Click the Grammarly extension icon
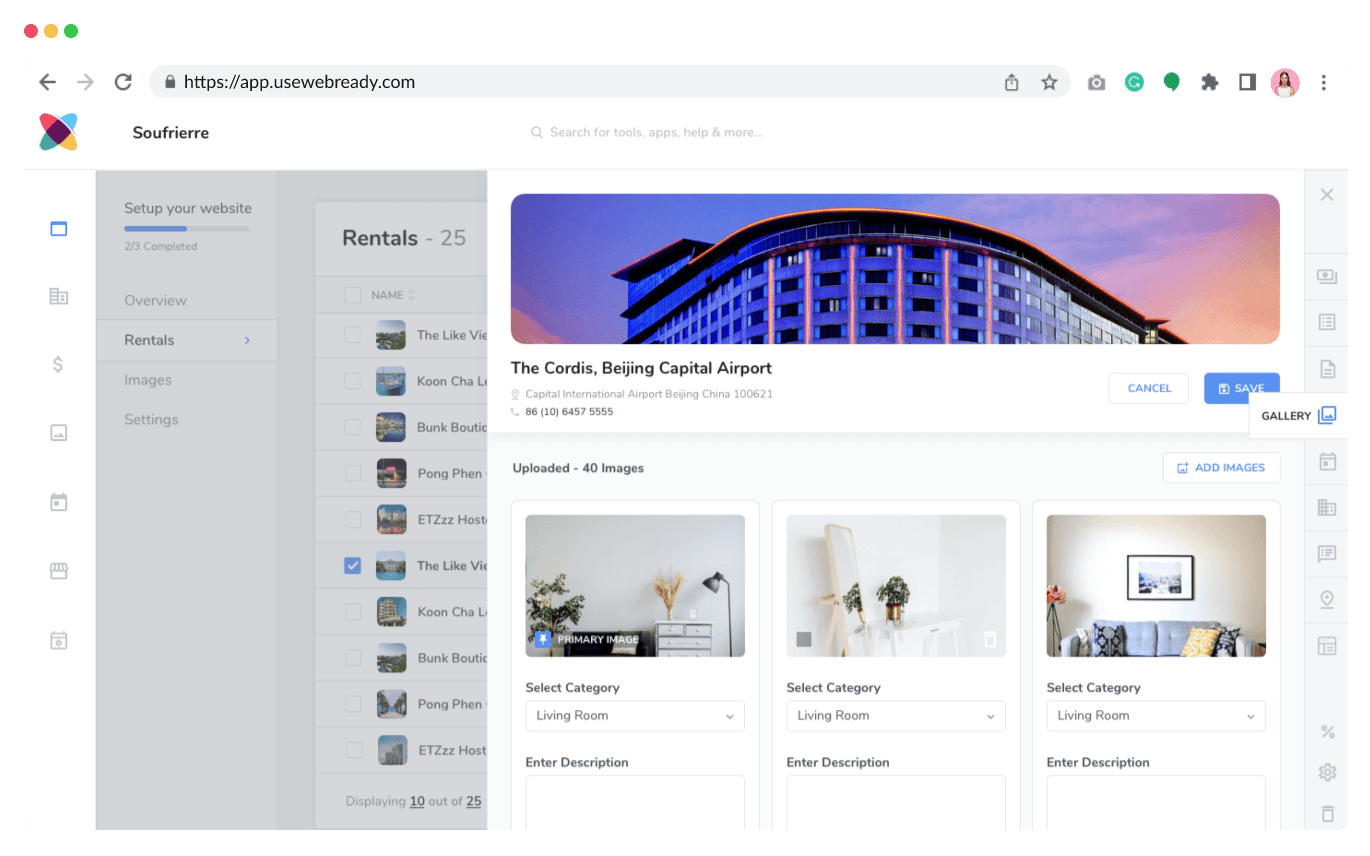1370x856 pixels. pos(1134,82)
